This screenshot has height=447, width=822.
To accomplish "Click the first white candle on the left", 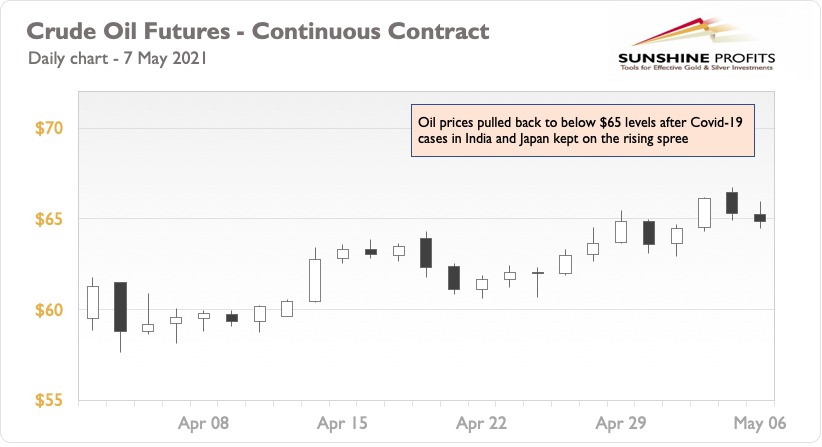I will 93,302.
